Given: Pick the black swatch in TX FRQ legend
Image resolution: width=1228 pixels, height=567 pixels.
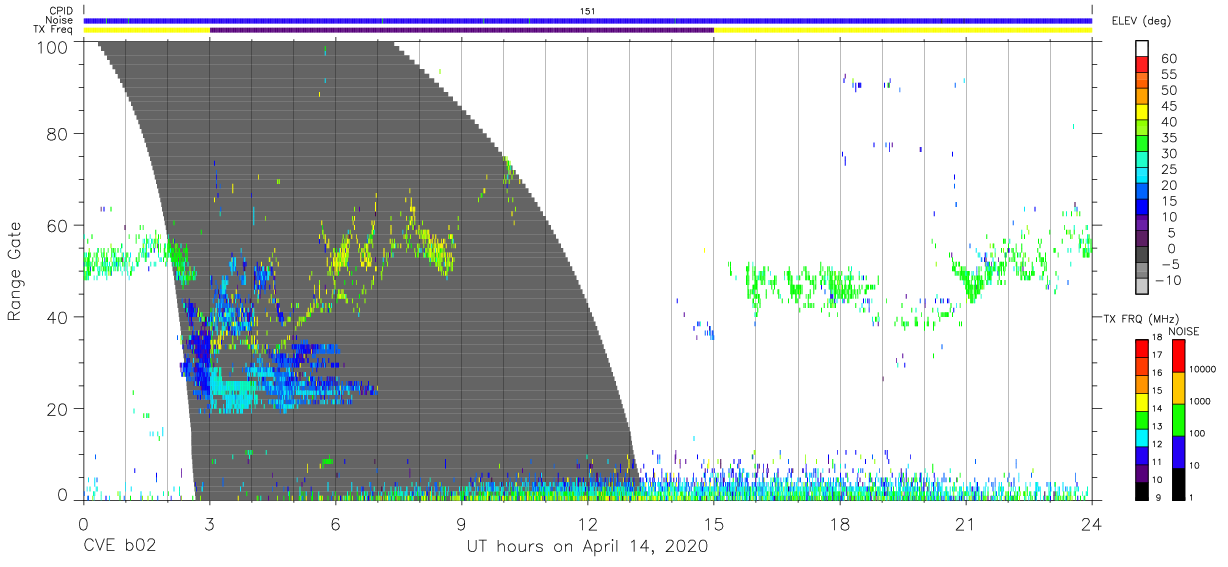Looking at the screenshot, I should point(1142,489).
